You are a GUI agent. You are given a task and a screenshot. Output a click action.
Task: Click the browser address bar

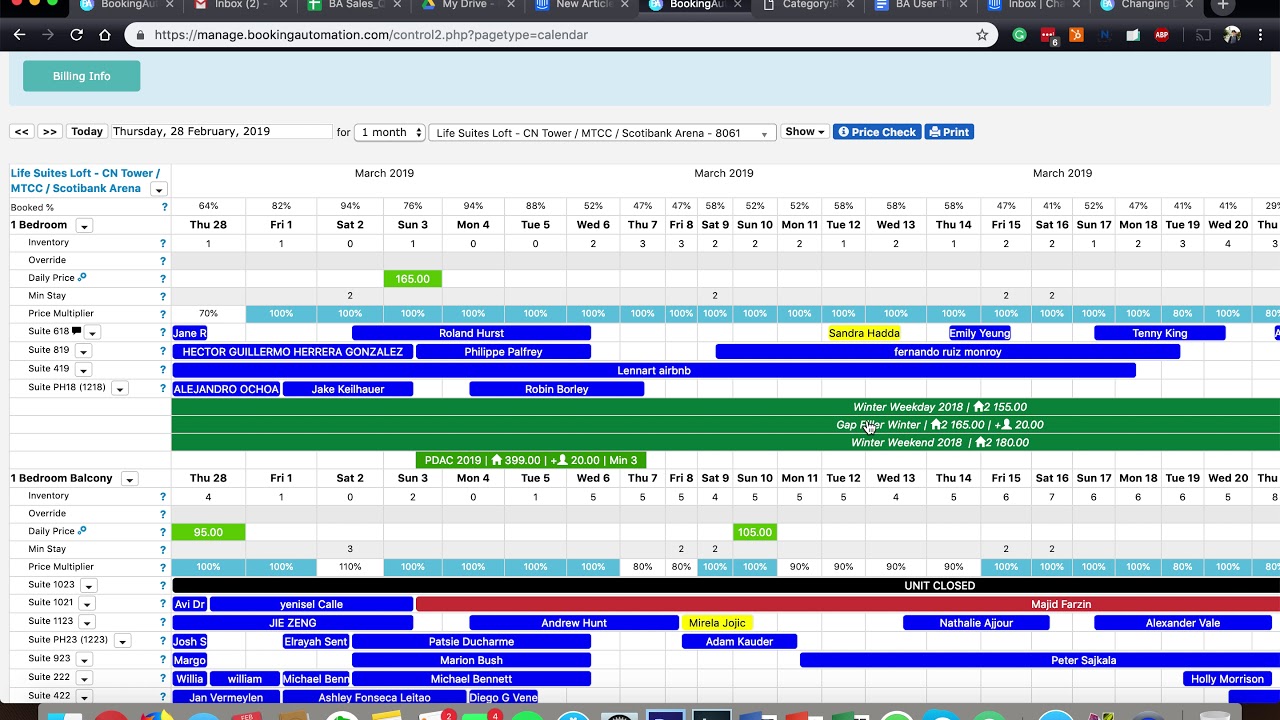tap(560, 35)
